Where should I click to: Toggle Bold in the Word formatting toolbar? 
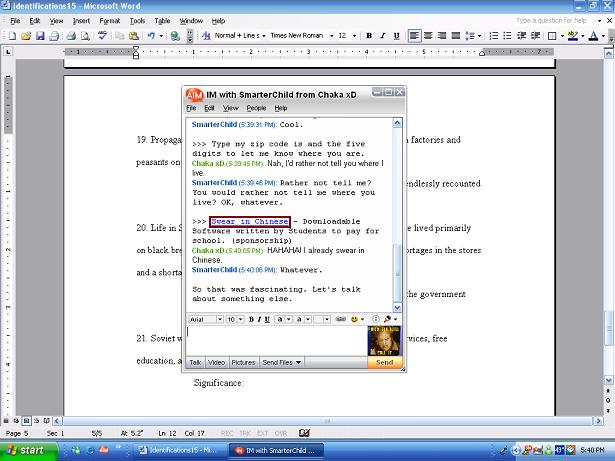(x=369, y=36)
